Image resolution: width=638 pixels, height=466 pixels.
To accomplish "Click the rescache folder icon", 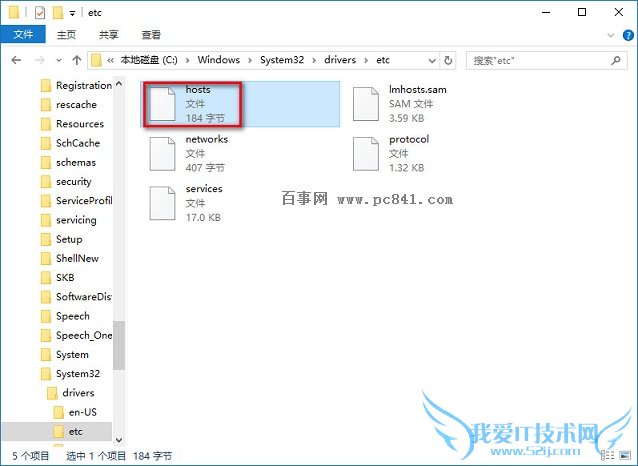I will [46, 105].
